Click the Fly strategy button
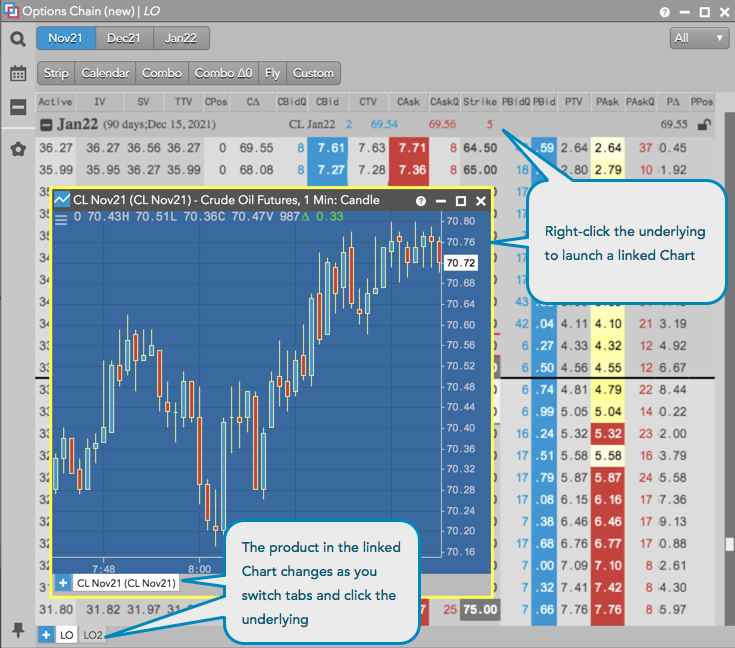The image size is (735, 648). (273, 73)
